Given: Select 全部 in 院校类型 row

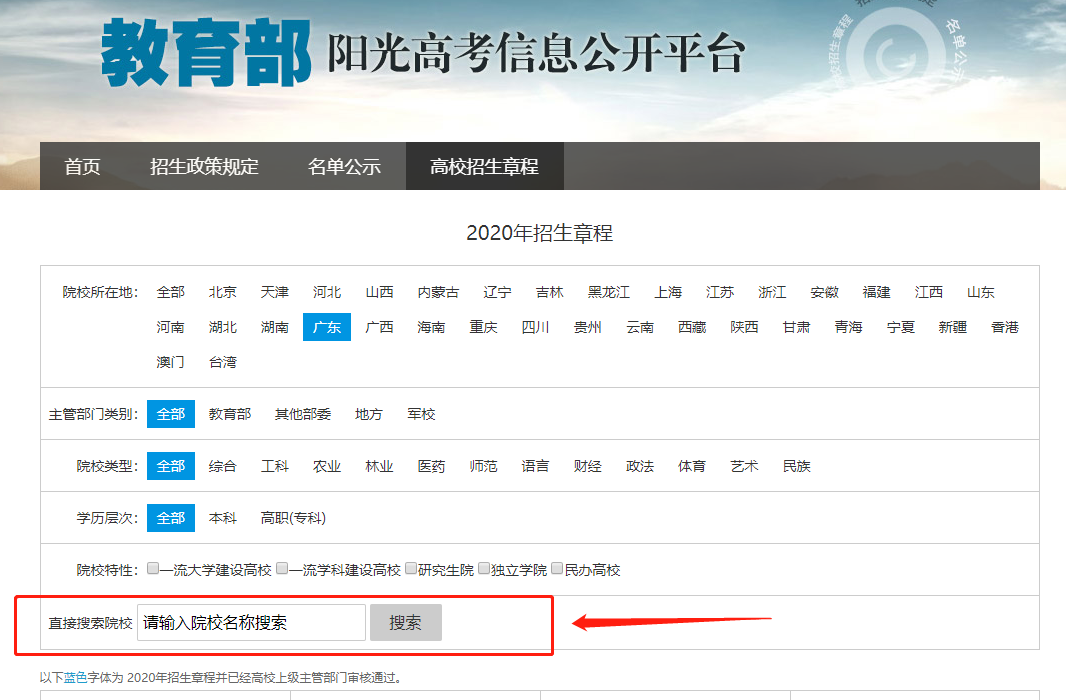Looking at the screenshot, I should 171,466.
